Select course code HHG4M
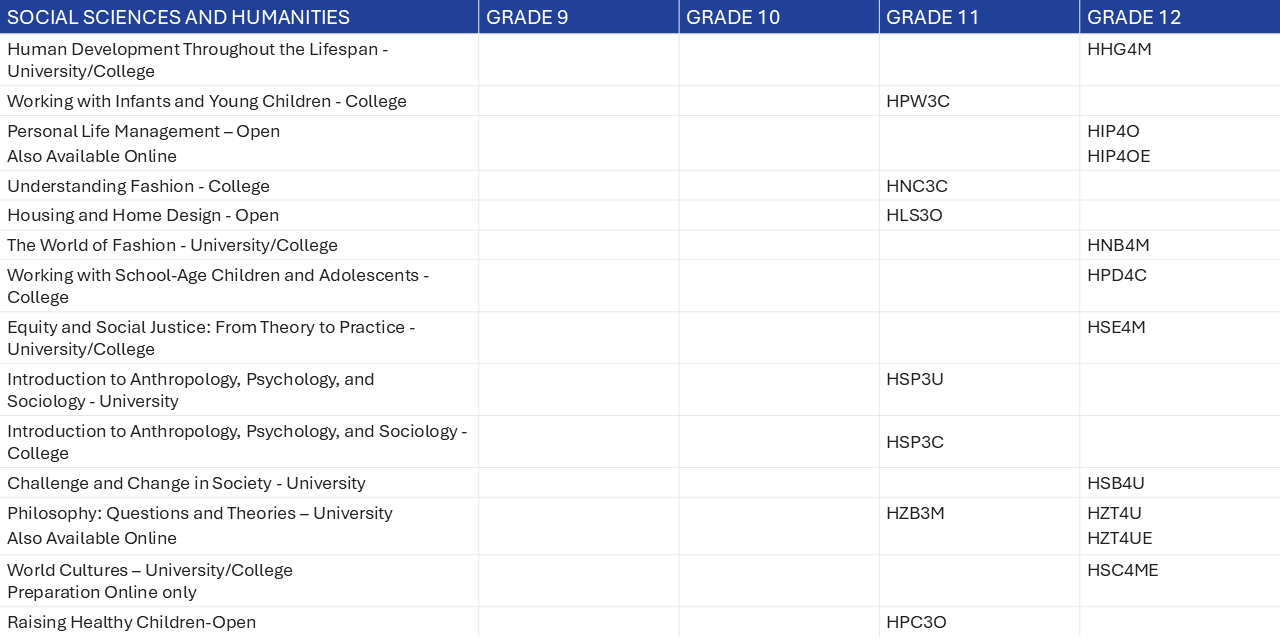 [1119, 48]
